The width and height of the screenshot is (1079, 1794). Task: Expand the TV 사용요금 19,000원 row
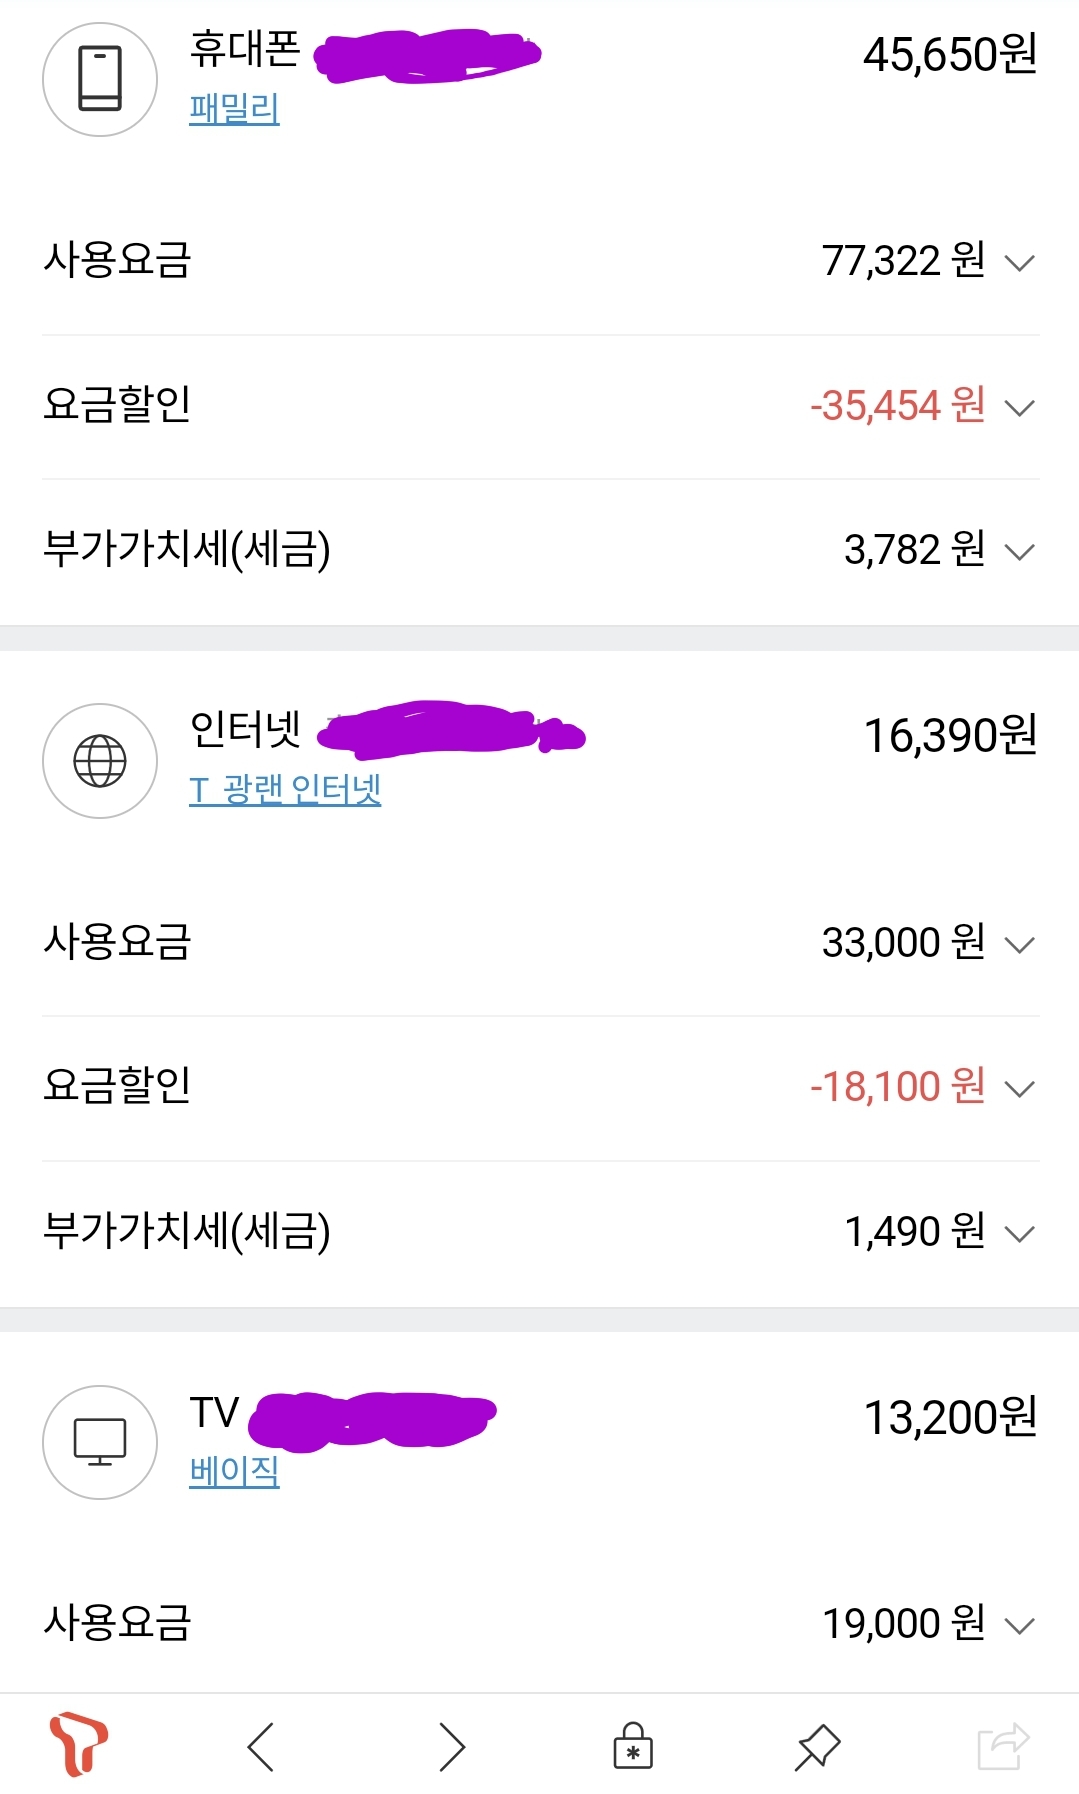tap(1019, 1626)
